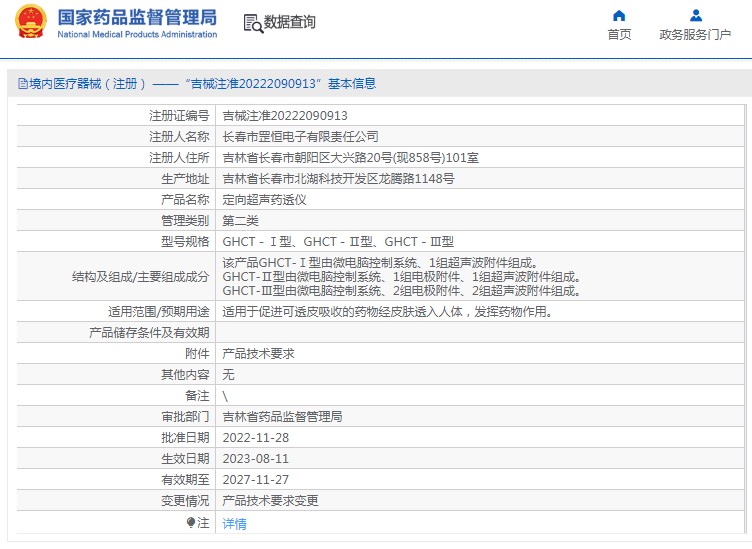
Task: Open the 详情 details link
Action: pos(235,524)
